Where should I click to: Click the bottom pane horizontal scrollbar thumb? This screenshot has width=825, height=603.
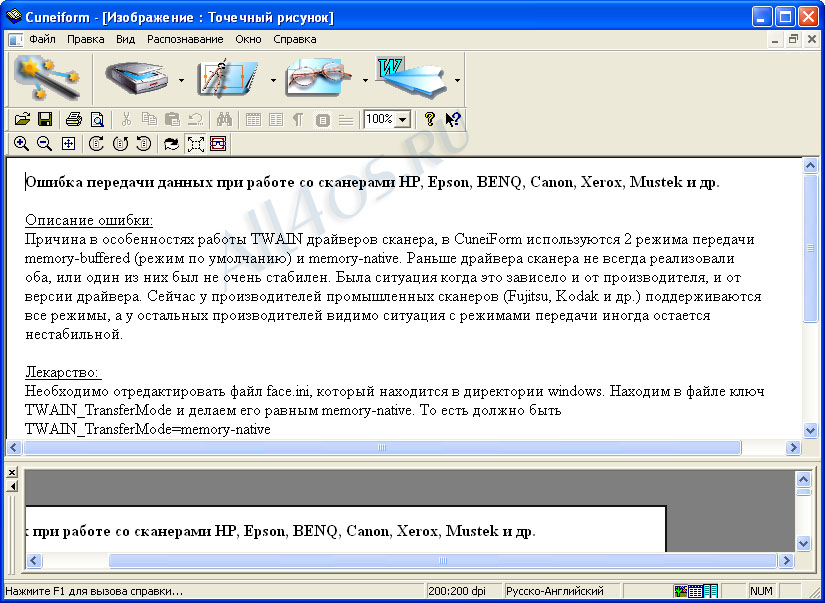tap(442, 560)
